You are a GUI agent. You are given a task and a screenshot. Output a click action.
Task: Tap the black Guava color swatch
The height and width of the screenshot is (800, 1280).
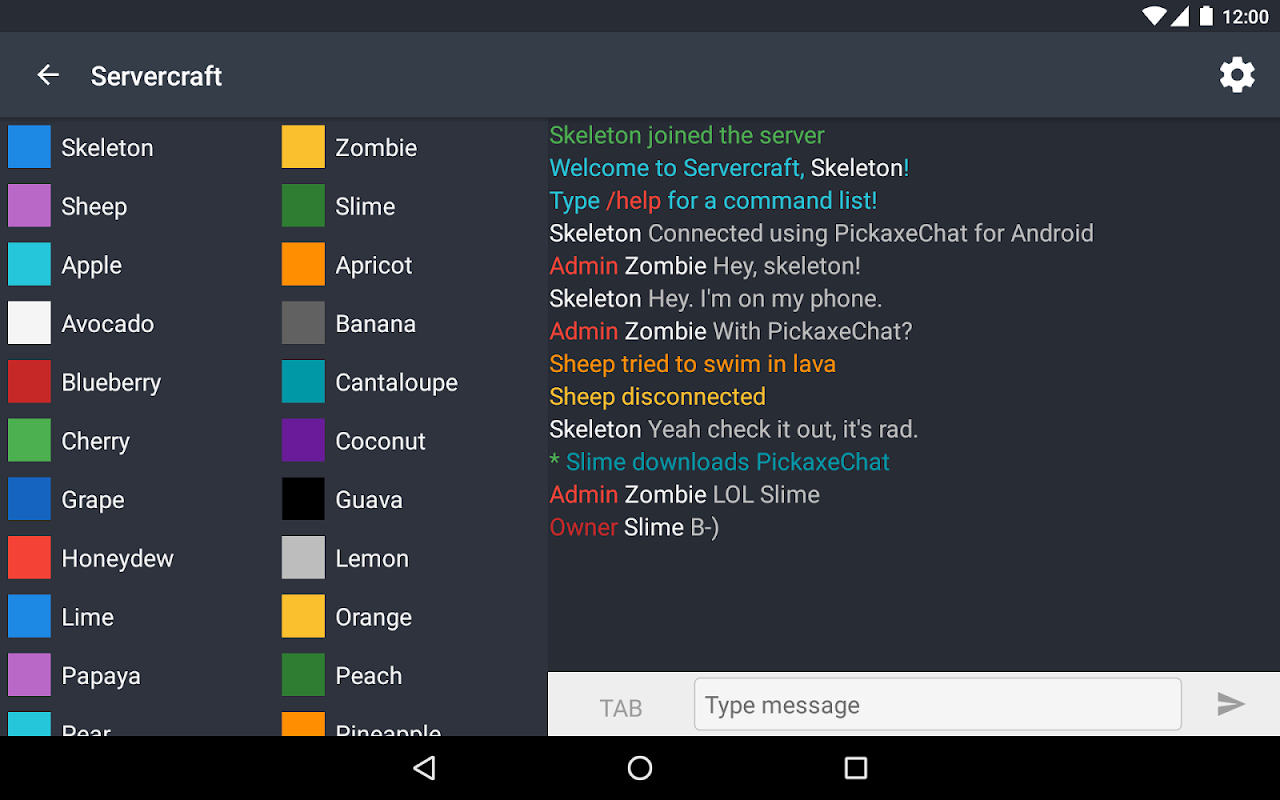(303, 499)
